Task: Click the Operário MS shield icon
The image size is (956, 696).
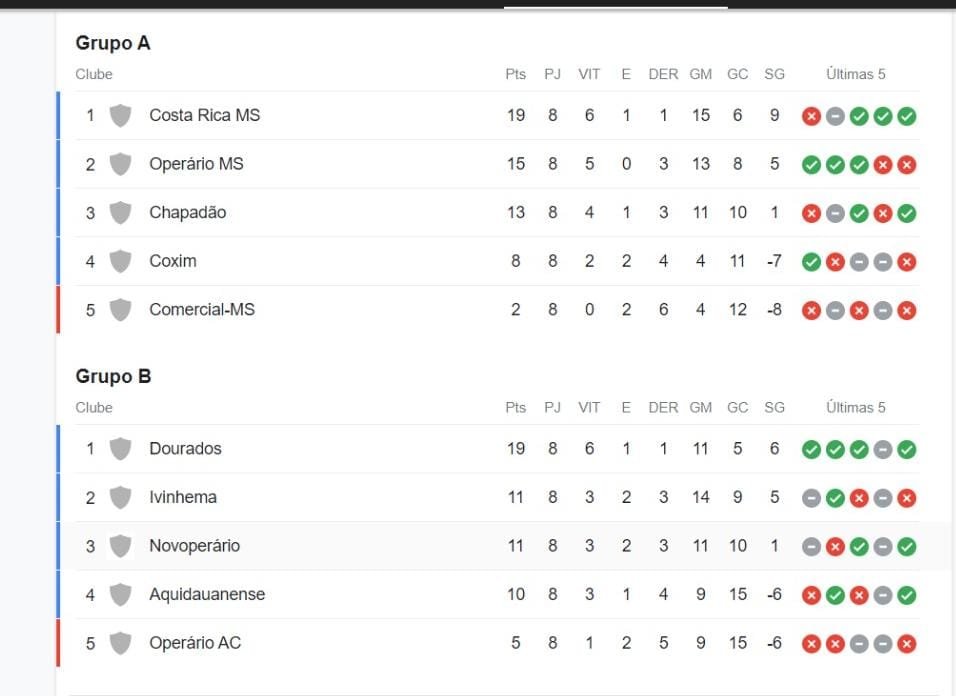Action: click(120, 164)
